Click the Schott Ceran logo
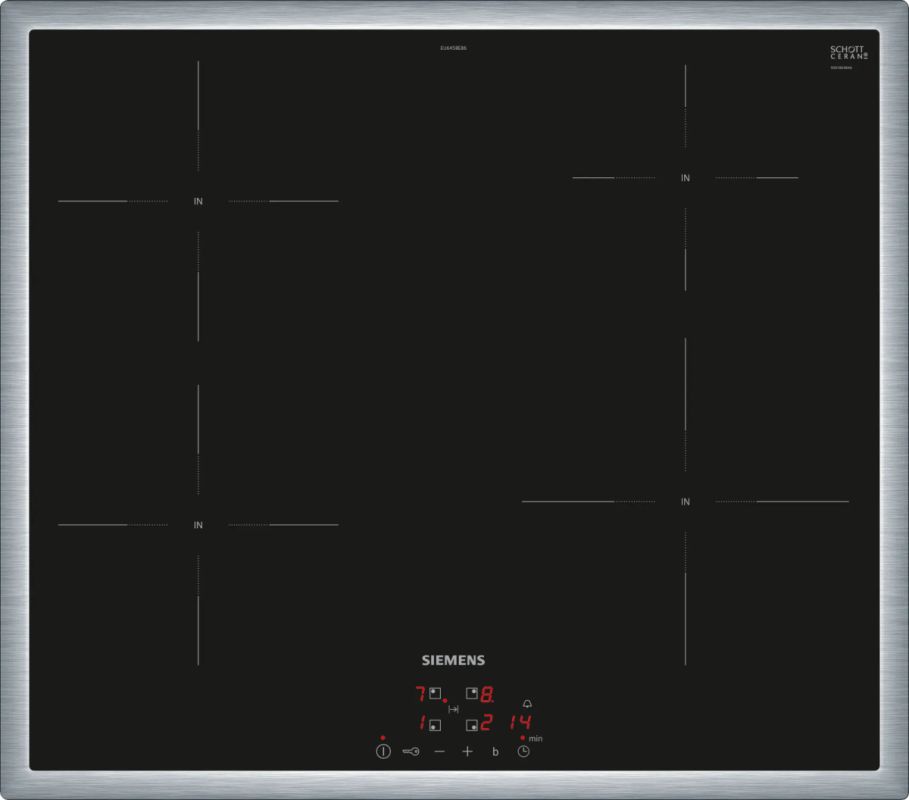 click(846, 54)
